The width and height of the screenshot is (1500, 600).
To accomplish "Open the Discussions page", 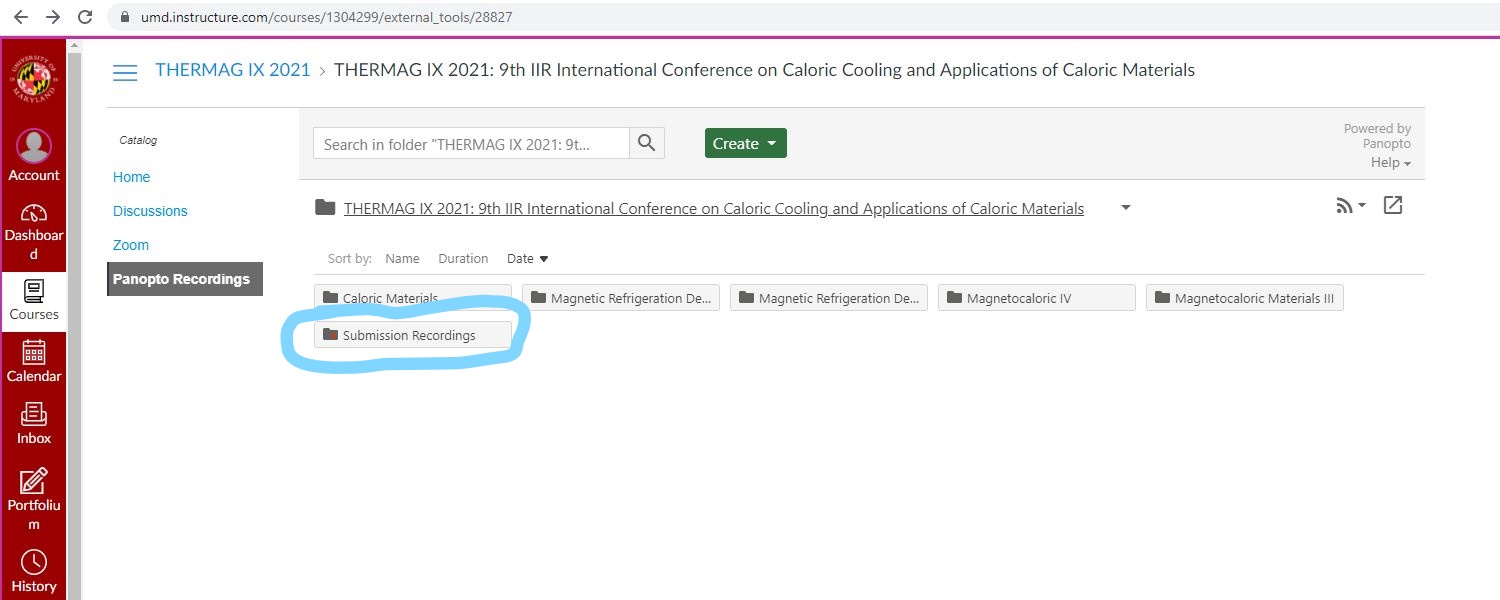I will (x=150, y=211).
